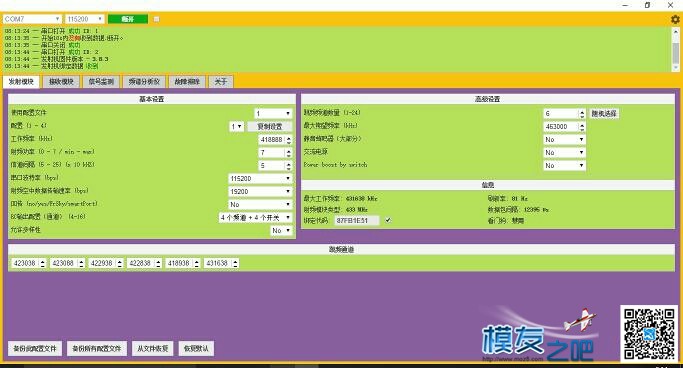683x368 pixels.
Task: Step the 418888 frequency value
Action: point(289,139)
